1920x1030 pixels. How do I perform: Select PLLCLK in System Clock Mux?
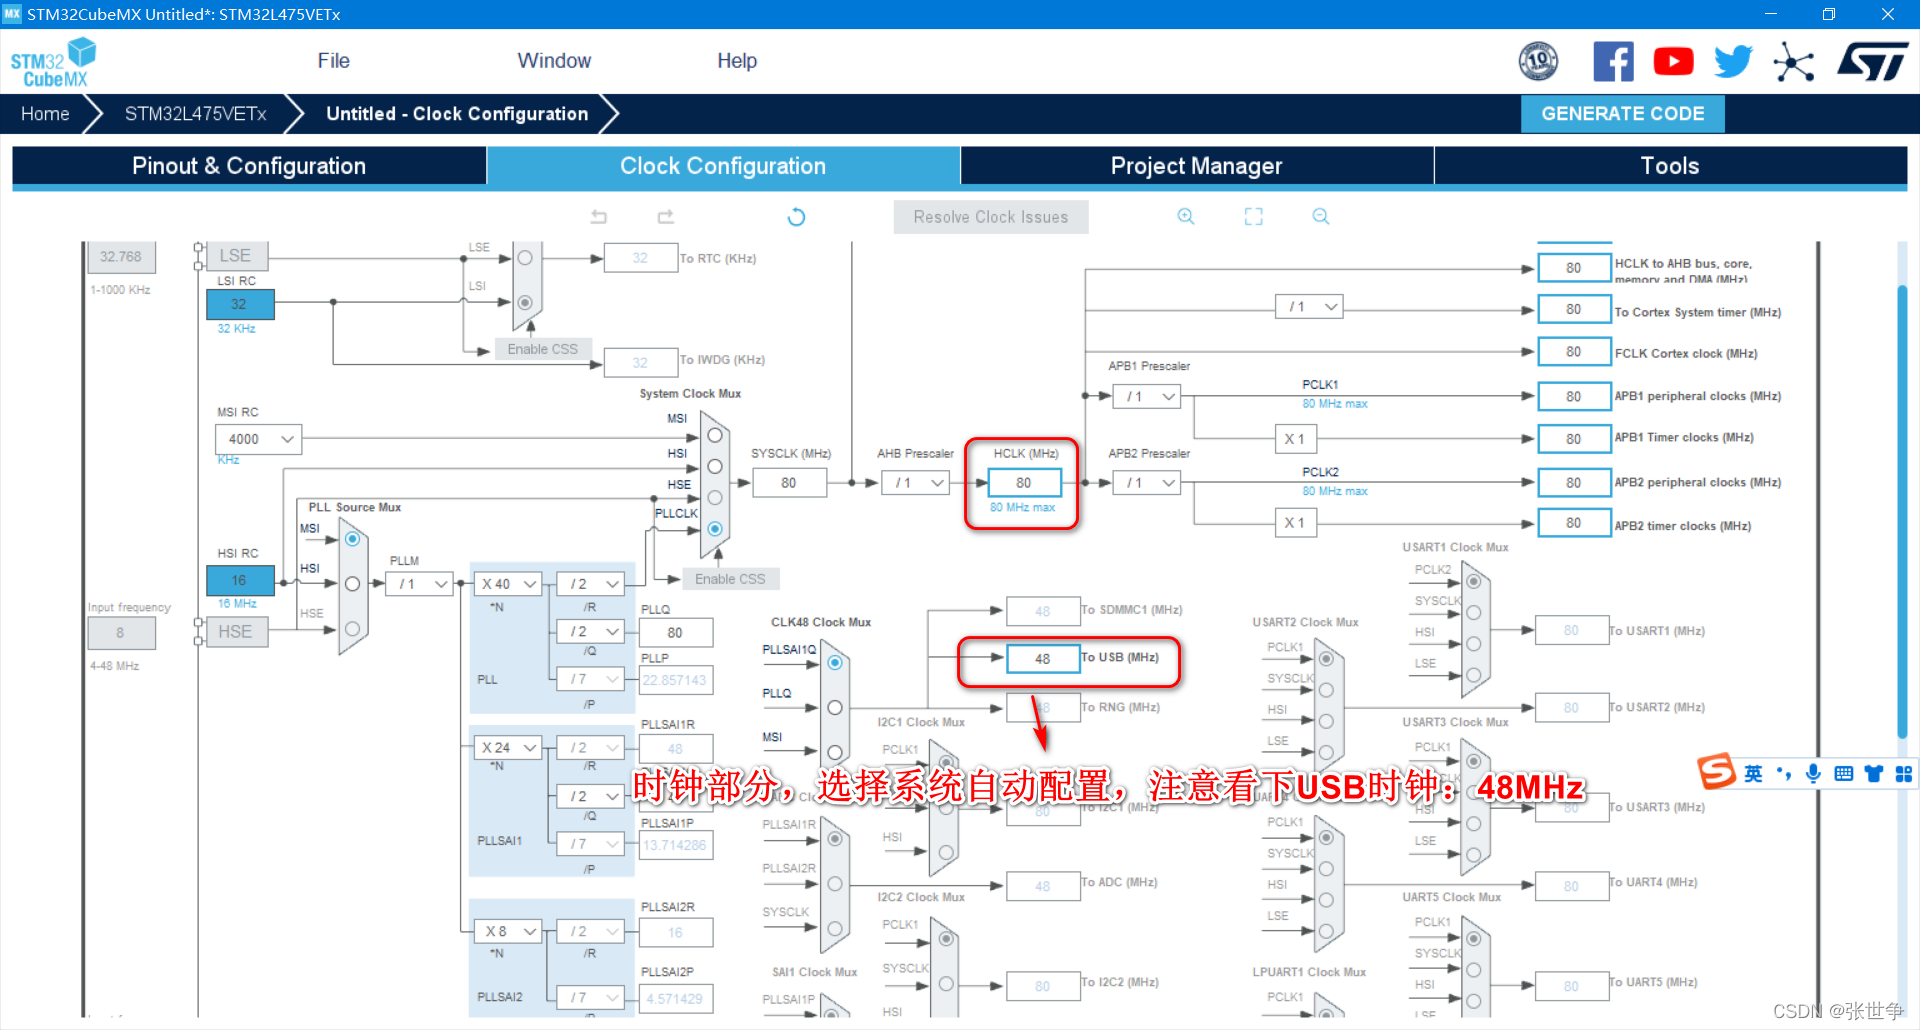715,529
